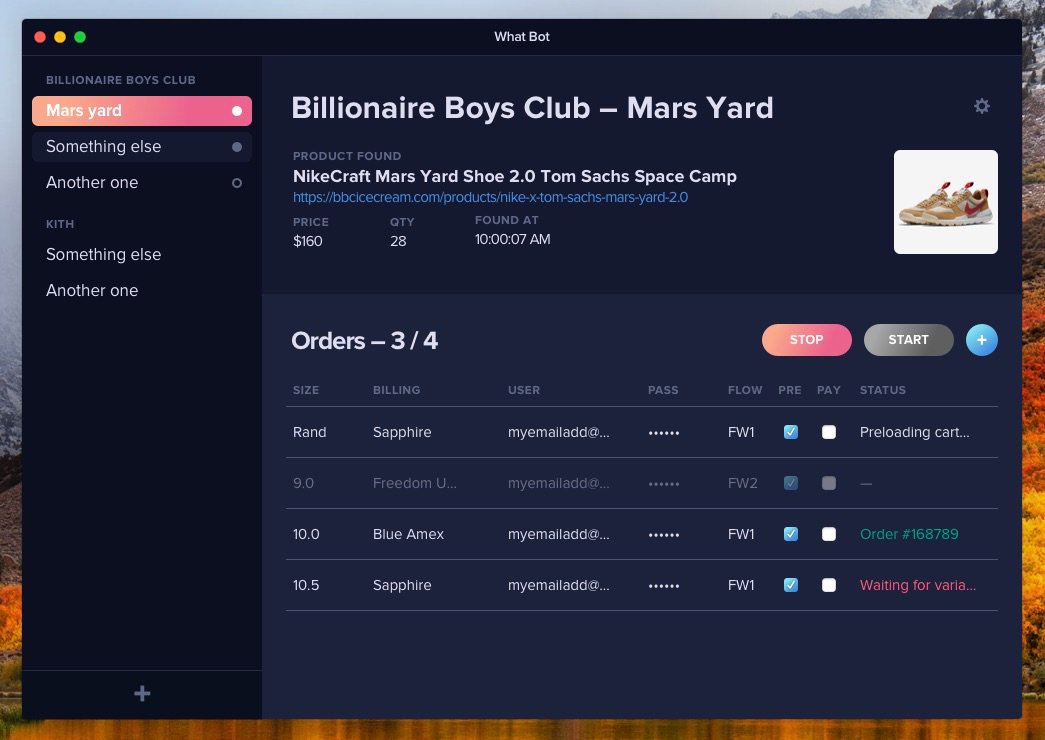
Task: Add new task with sidebar plus icon
Action: coord(142,693)
